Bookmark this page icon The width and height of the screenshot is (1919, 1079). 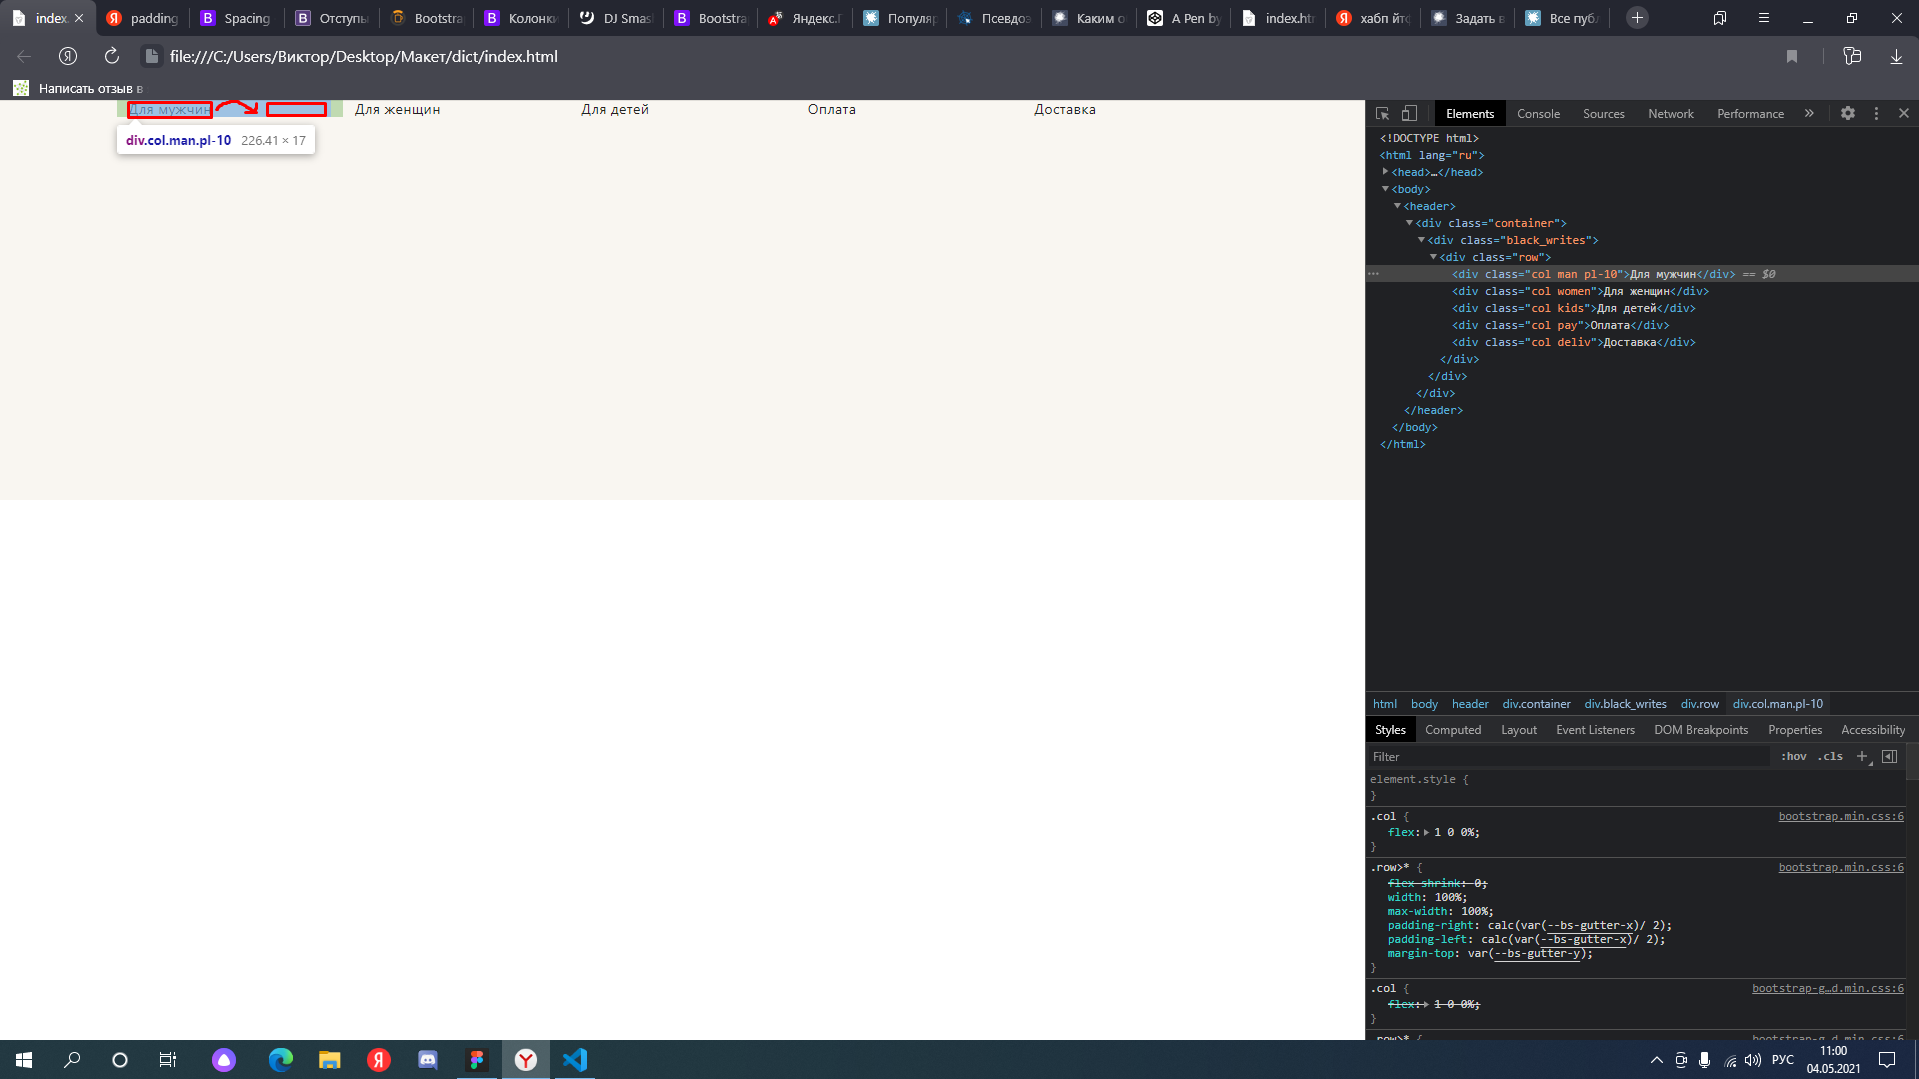(x=1792, y=57)
